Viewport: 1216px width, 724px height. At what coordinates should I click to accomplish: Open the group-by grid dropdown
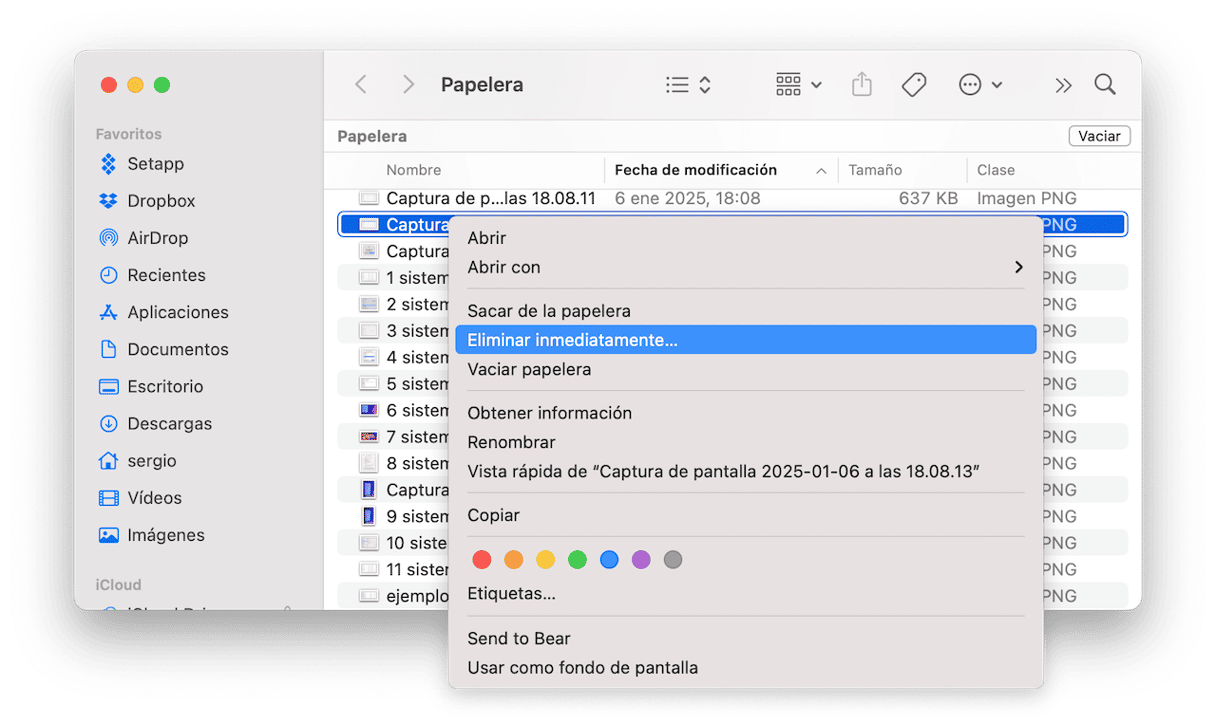click(799, 85)
